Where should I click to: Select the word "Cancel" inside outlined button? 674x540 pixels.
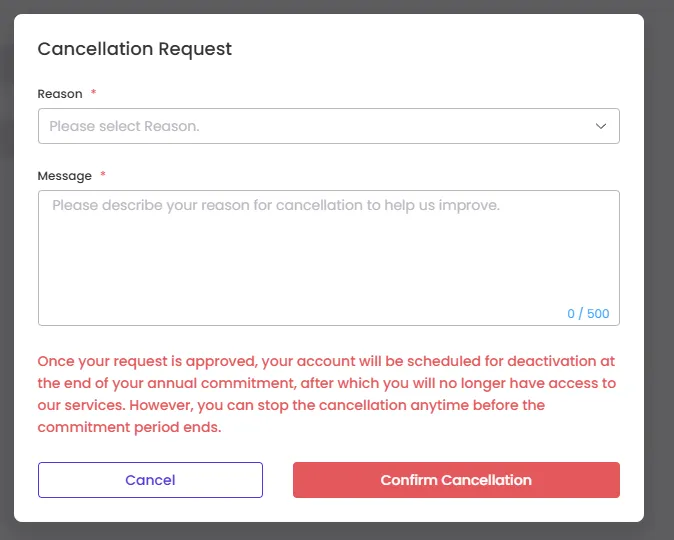(150, 480)
